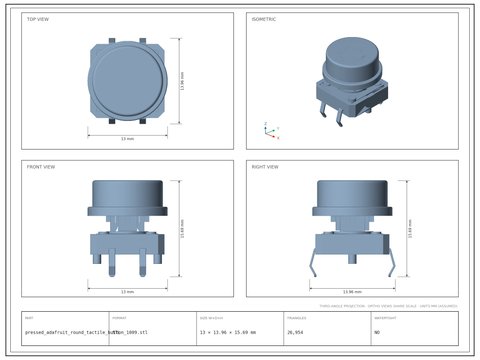Select the isometric 3D button render
The image size is (480, 360).
(352, 82)
